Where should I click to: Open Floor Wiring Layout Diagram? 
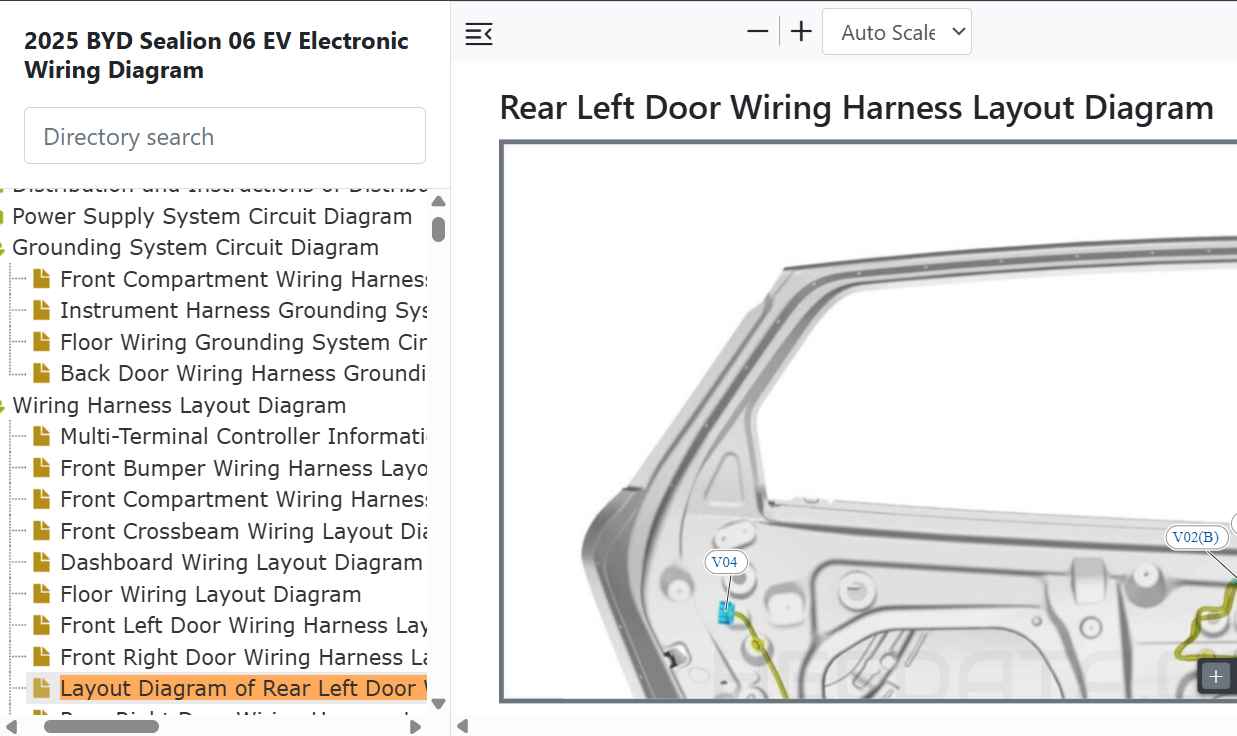[211, 594]
